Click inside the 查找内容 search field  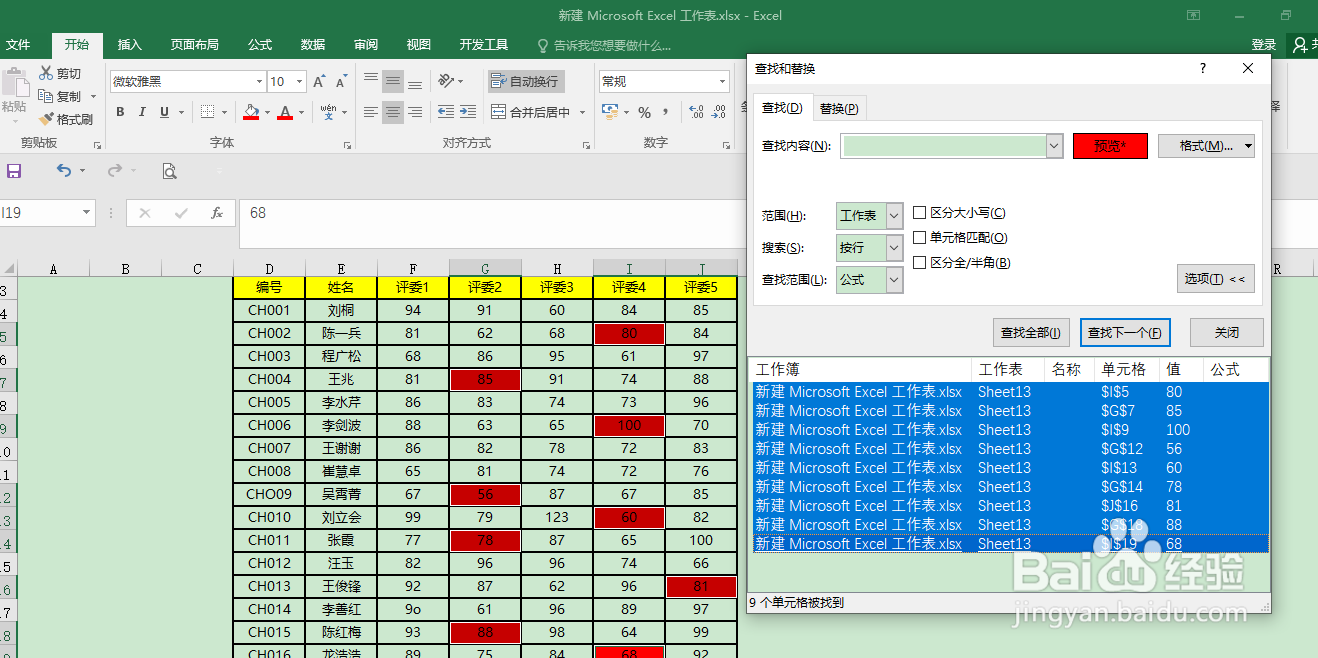945,145
